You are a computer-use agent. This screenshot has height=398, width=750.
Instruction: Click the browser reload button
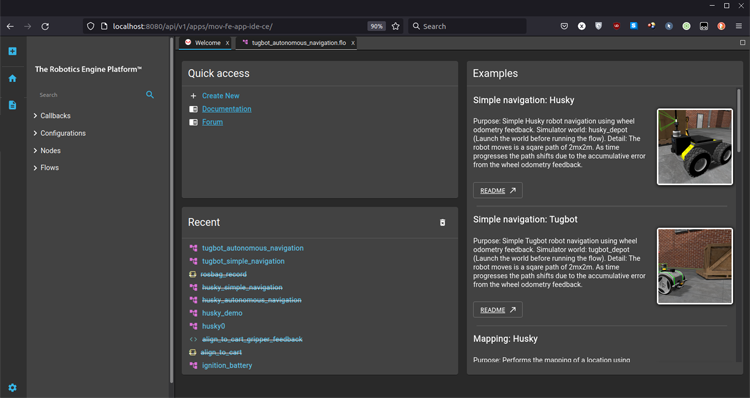(45, 26)
